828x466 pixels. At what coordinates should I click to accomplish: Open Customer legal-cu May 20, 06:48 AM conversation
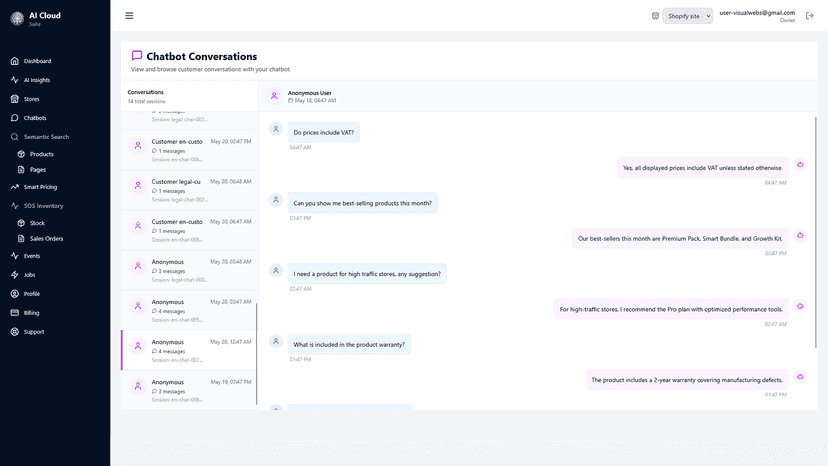pos(190,190)
